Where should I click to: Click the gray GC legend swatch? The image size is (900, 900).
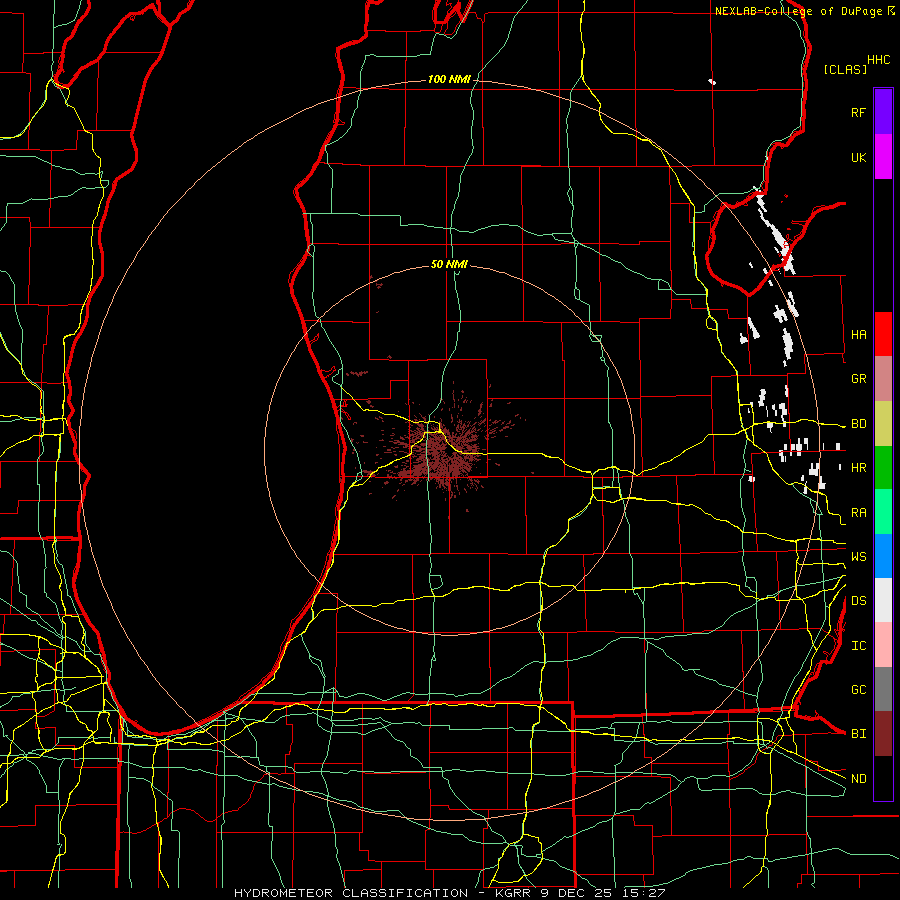point(883,689)
